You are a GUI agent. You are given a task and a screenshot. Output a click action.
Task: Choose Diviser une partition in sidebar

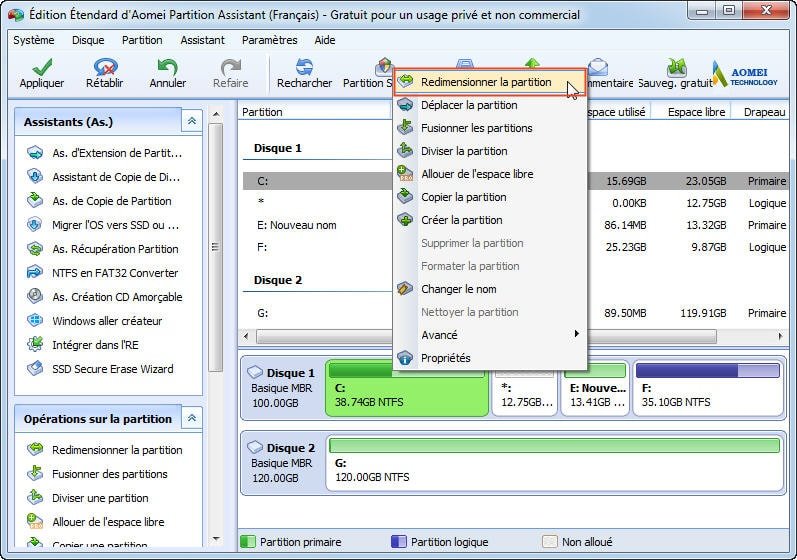[88, 498]
